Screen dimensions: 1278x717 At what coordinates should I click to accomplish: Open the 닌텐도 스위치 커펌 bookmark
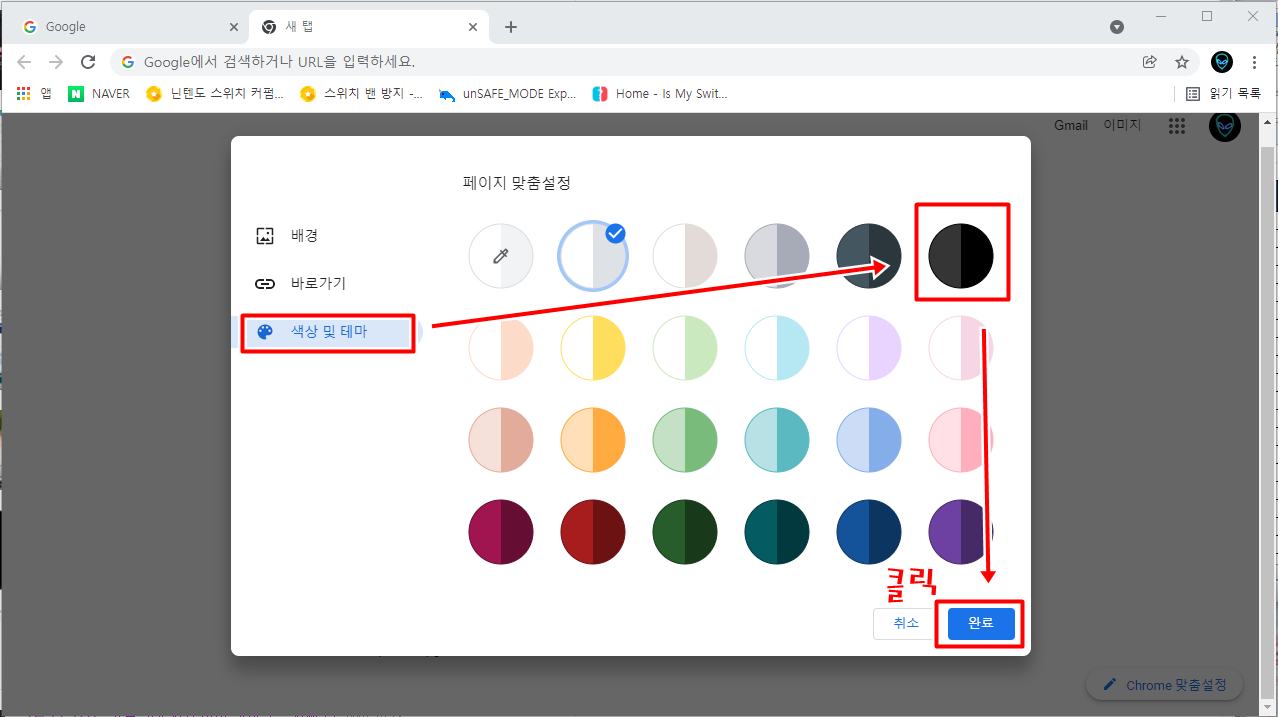click(x=215, y=94)
